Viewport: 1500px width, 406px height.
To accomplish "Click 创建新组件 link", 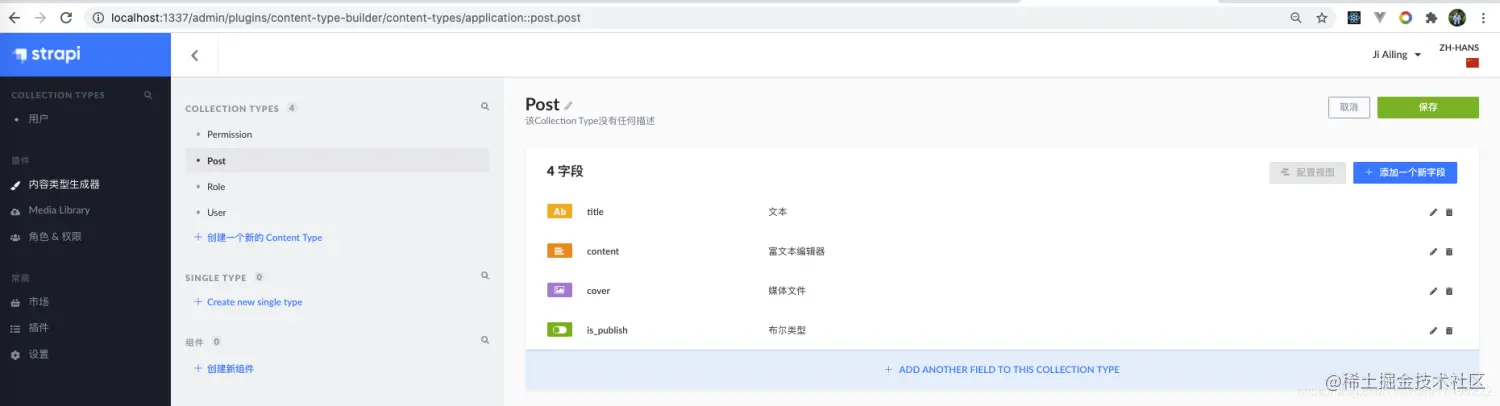I will point(224,369).
